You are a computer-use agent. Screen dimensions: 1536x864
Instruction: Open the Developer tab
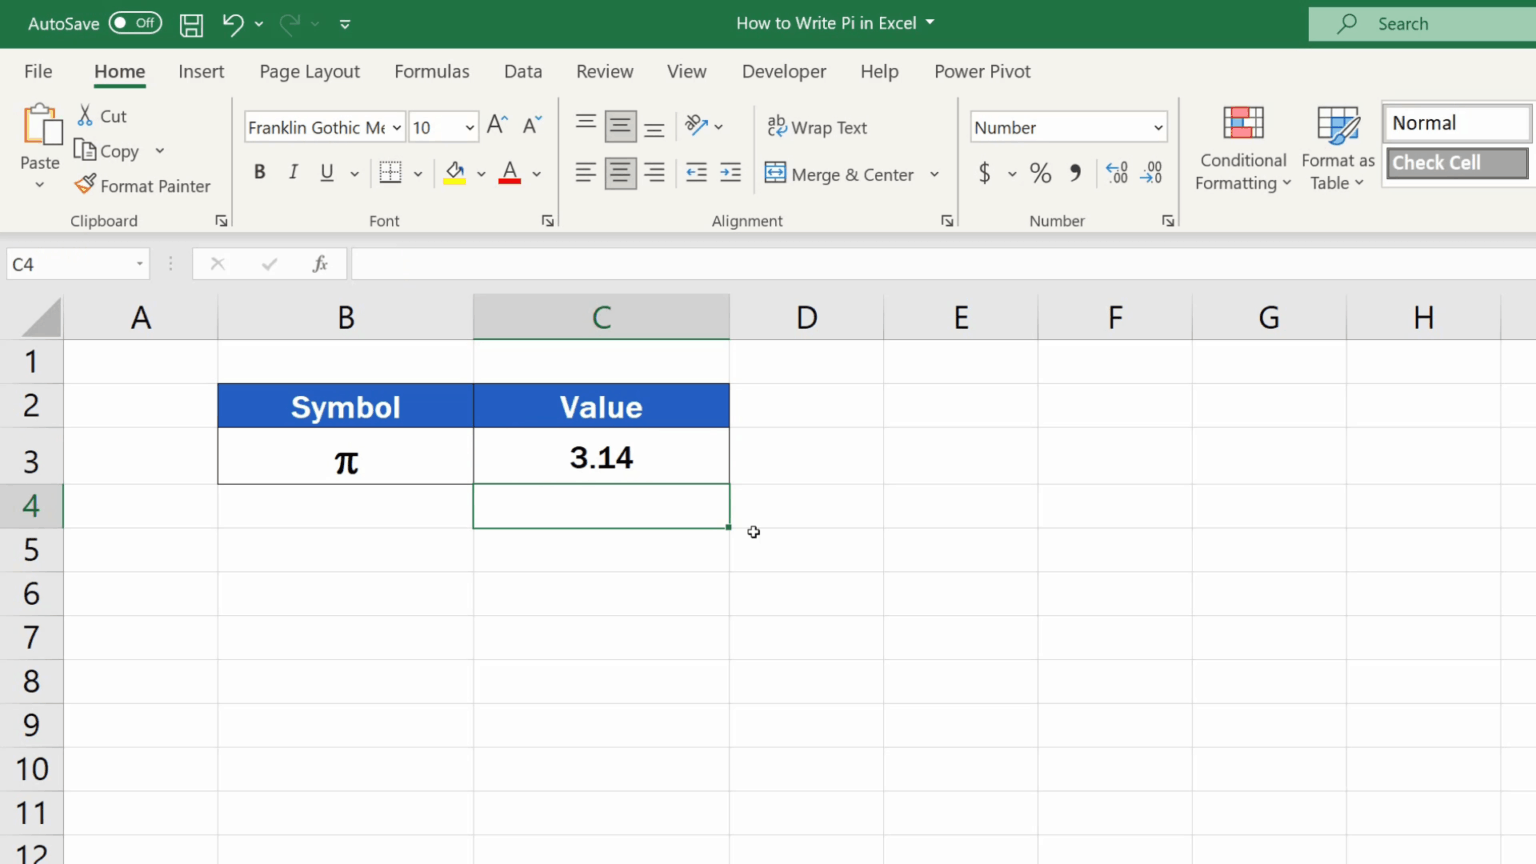[784, 71]
